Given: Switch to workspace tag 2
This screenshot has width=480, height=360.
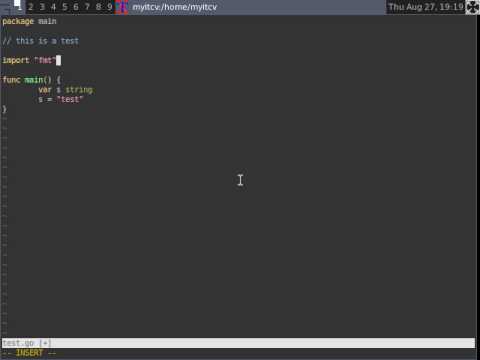Looking at the screenshot, I should (31, 7).
